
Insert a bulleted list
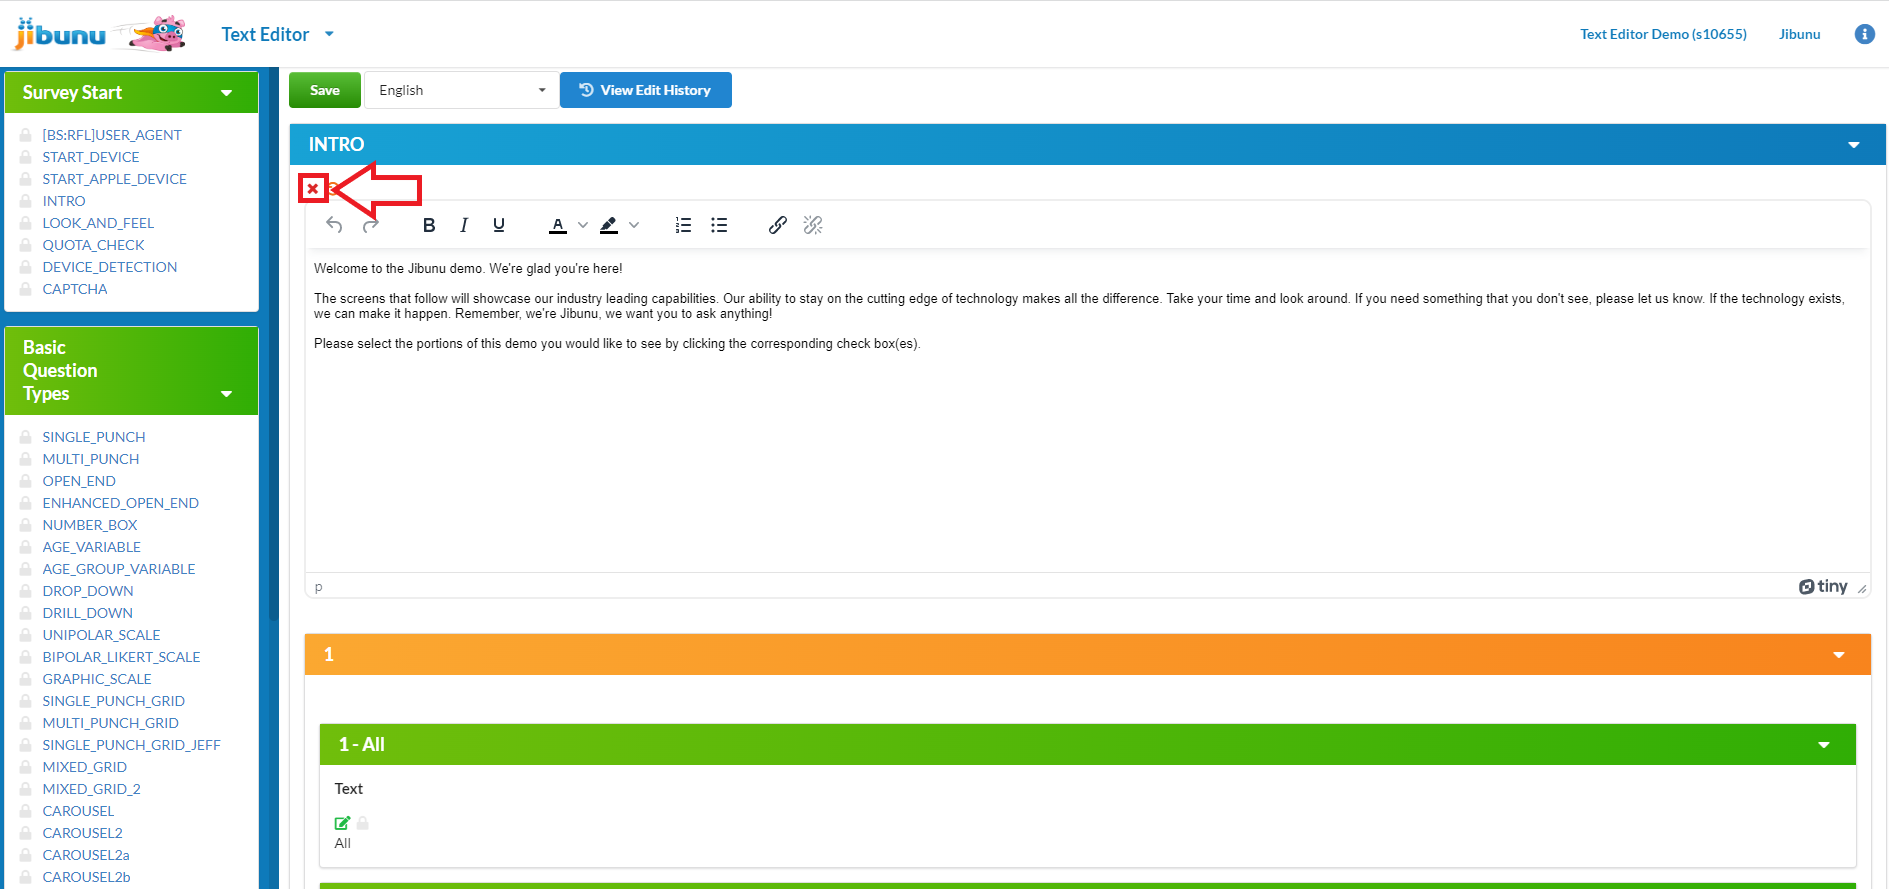point(719,225)
